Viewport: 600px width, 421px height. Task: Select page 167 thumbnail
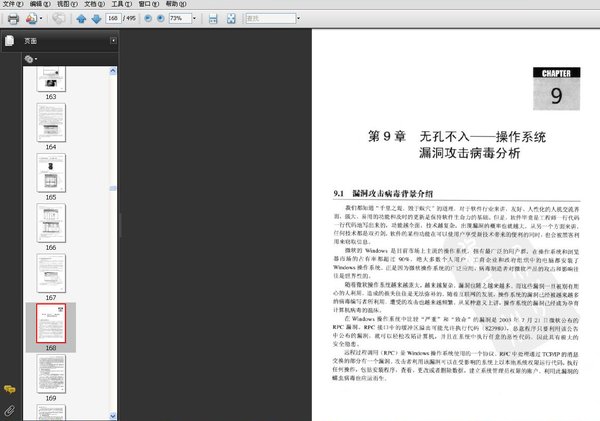click(51, 273)
